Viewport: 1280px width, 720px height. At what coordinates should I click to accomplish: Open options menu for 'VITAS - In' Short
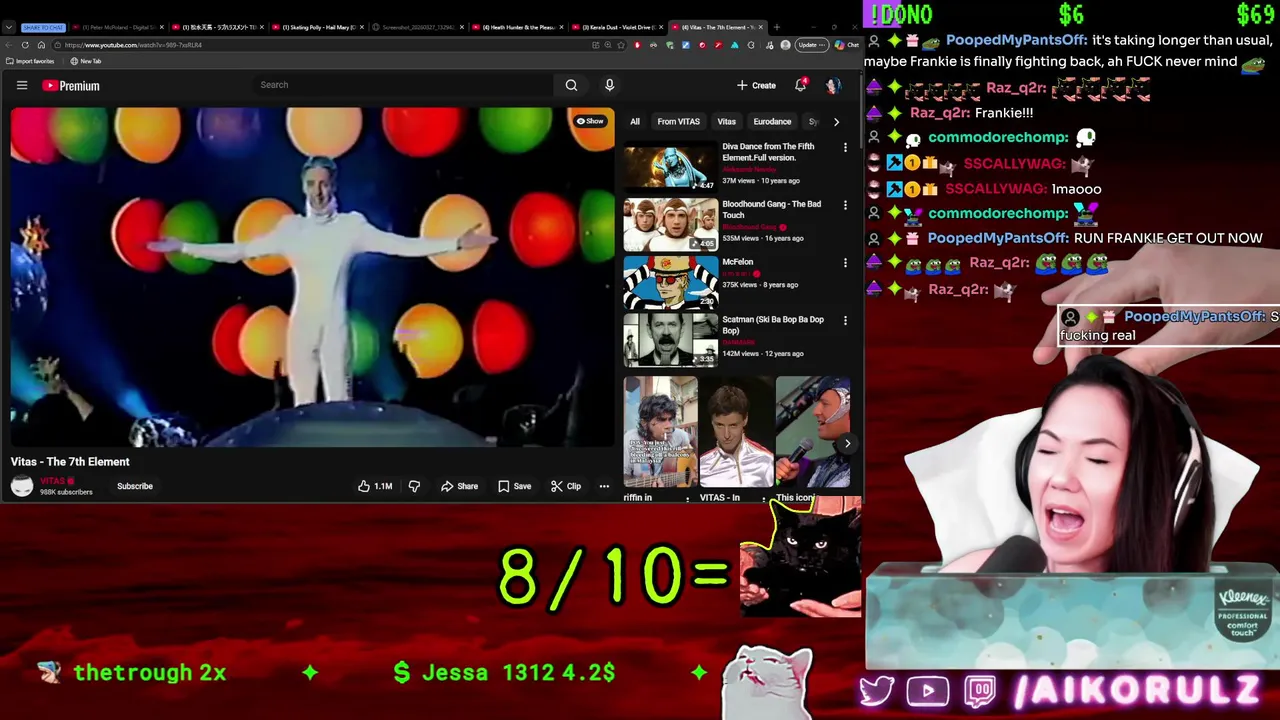pos(763,498)
